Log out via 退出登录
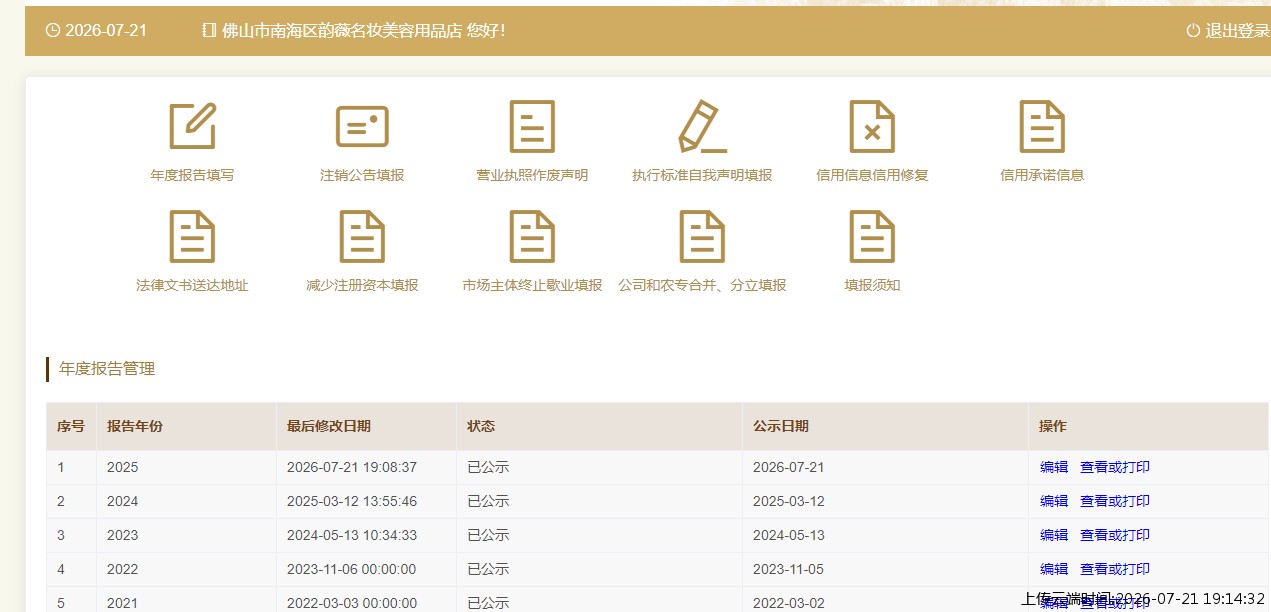The width and height of the screenshot is (1271, 612). click(x=1228, y=31)
